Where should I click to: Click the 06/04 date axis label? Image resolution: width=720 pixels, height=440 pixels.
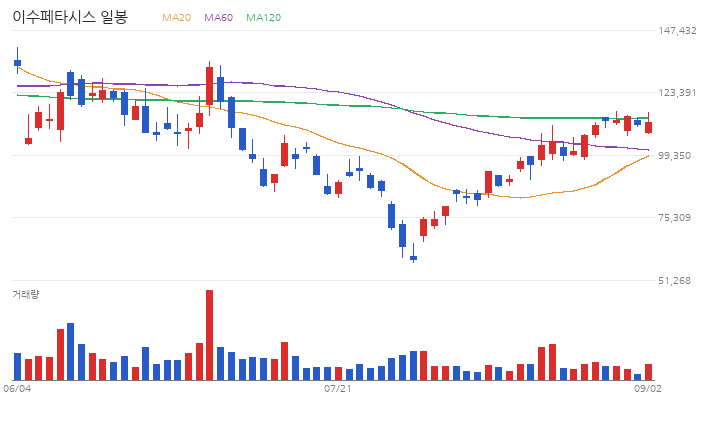17,389
